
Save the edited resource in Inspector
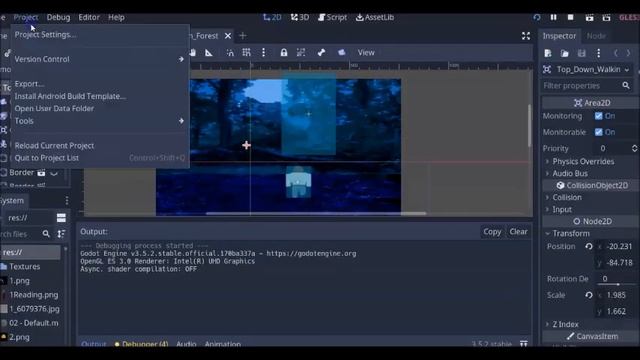click(x=582, y=53)
